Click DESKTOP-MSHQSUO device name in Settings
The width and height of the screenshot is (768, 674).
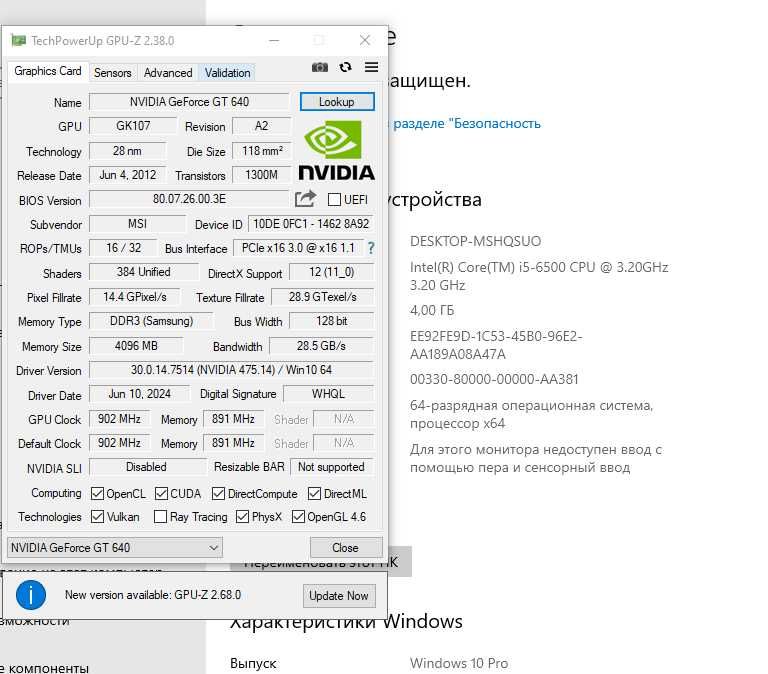click(x=476, y=241)
